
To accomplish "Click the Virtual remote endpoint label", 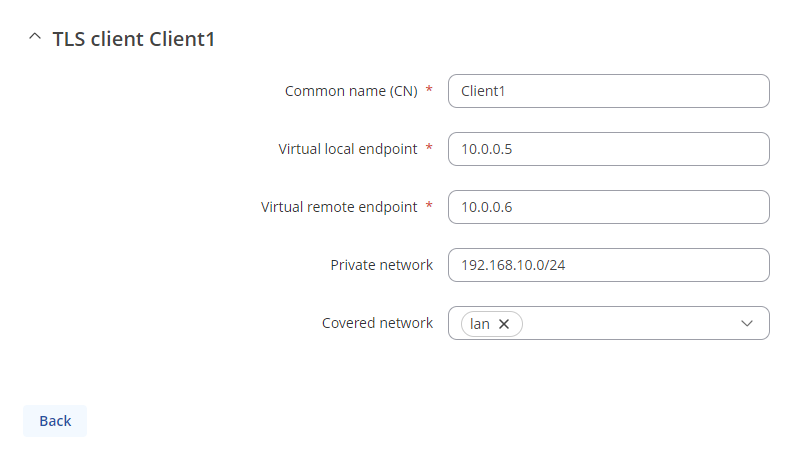I will click(338, 207).
